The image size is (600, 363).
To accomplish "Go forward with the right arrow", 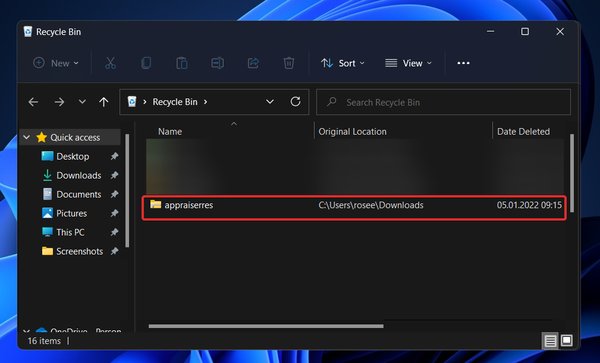I will [x=59, y=102].
